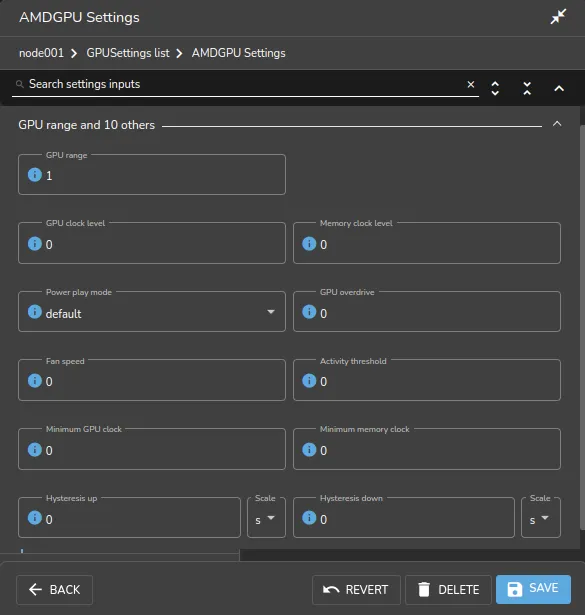Expand all sections with the unfold icon
Viewport: 585px width, 615px height.
coord(495,88)
